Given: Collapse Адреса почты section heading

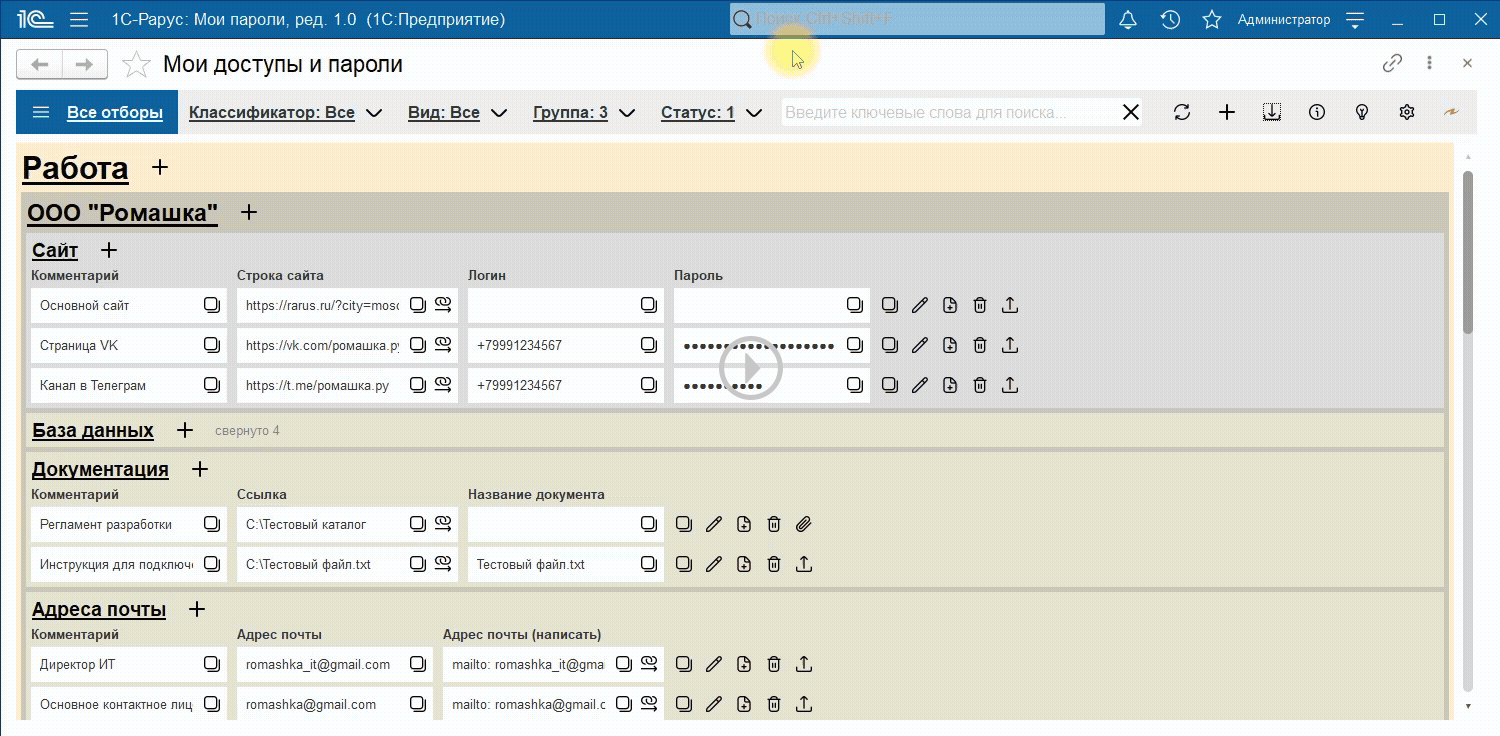Looking at the screenshot, I should click(x=99, y=610).
